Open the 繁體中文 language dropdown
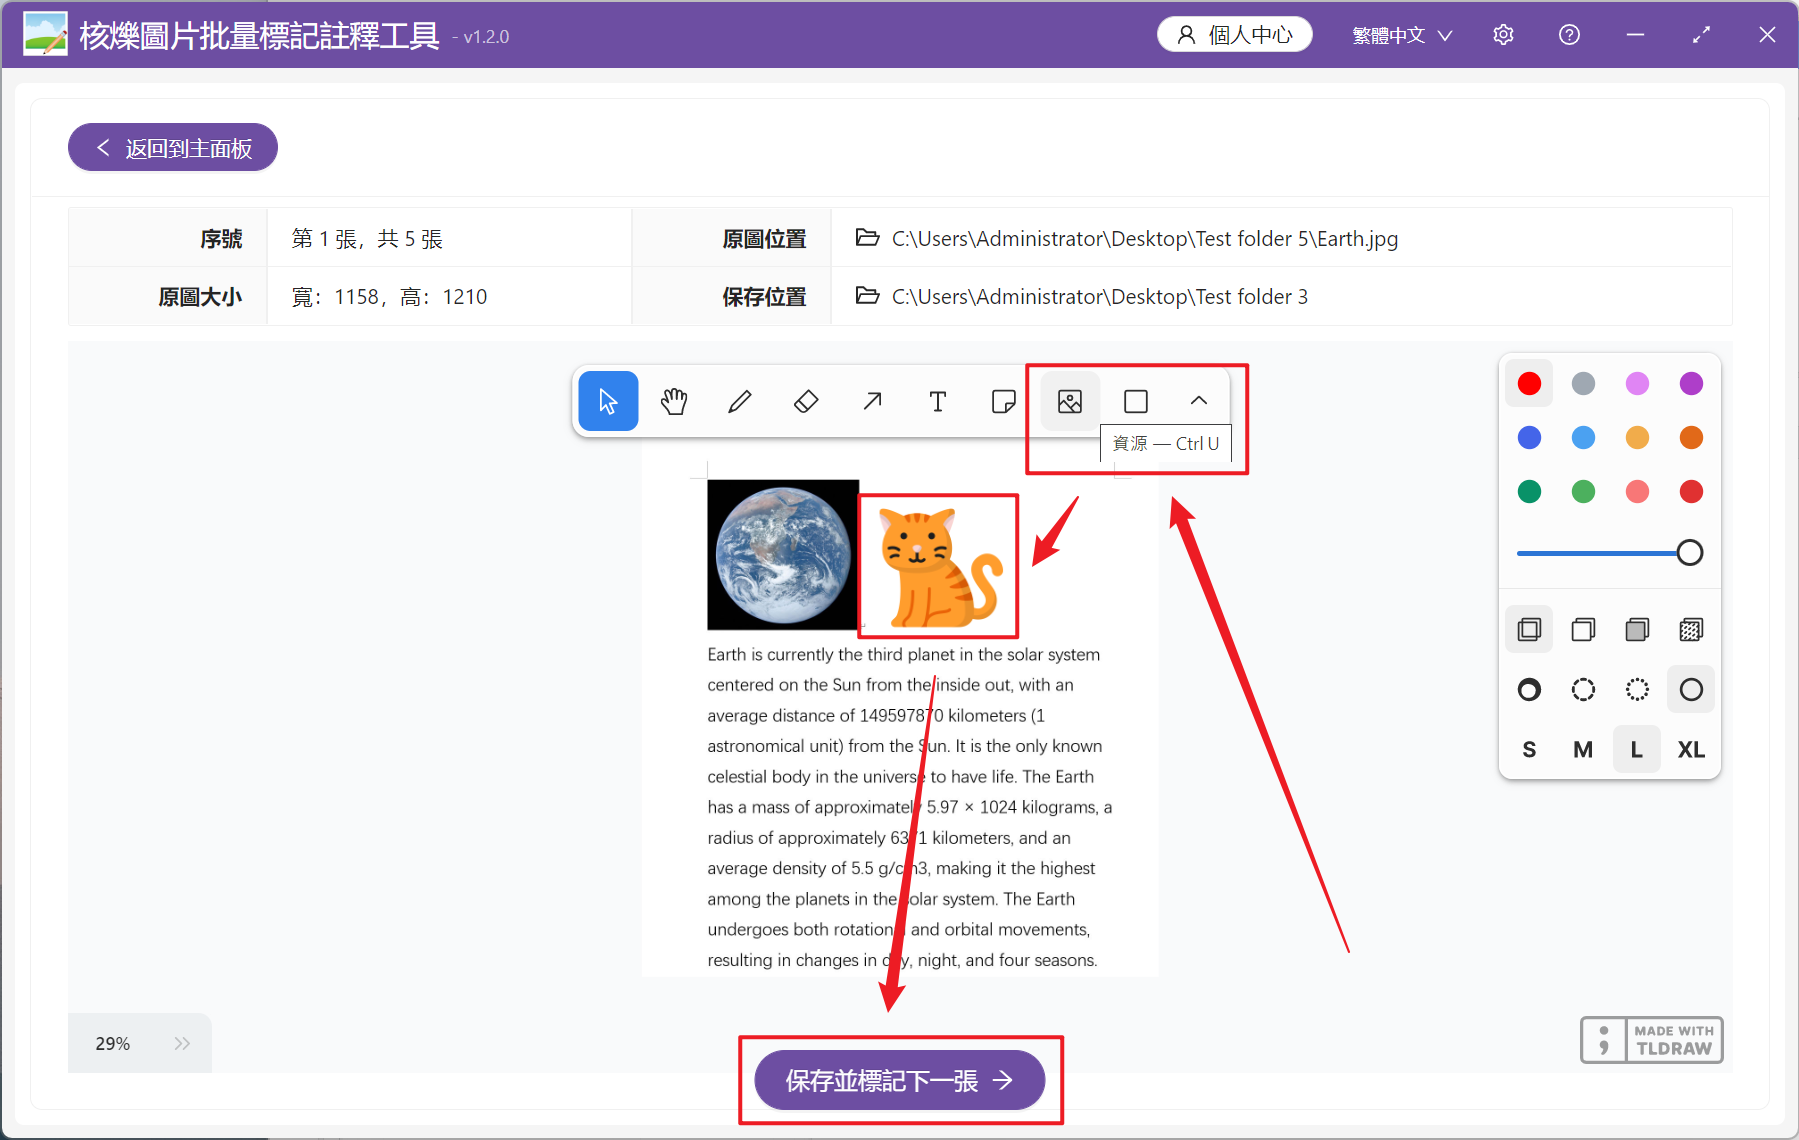1799x1140 pixels. (x=1402, y=35)
